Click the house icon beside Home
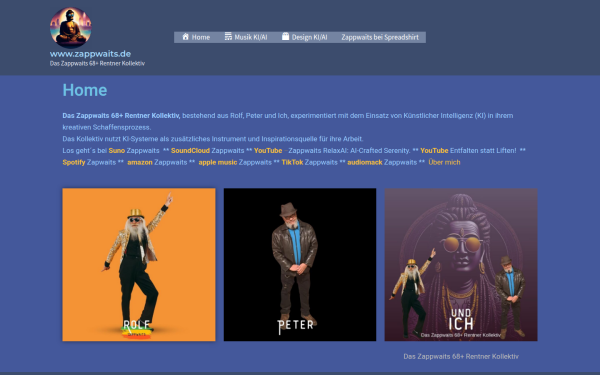 pyautogui.click(x=186, y=37)
